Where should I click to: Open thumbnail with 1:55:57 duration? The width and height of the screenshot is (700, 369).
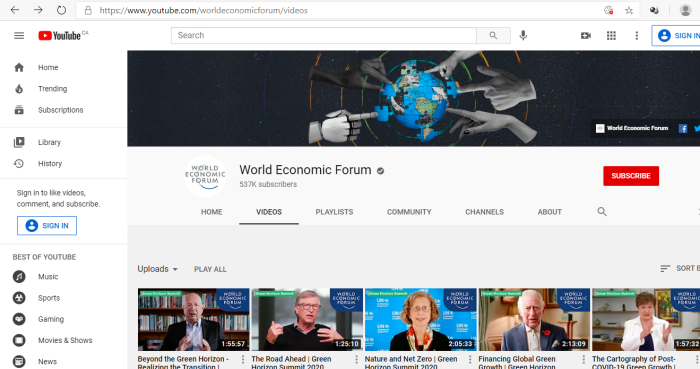click(193, 319)
